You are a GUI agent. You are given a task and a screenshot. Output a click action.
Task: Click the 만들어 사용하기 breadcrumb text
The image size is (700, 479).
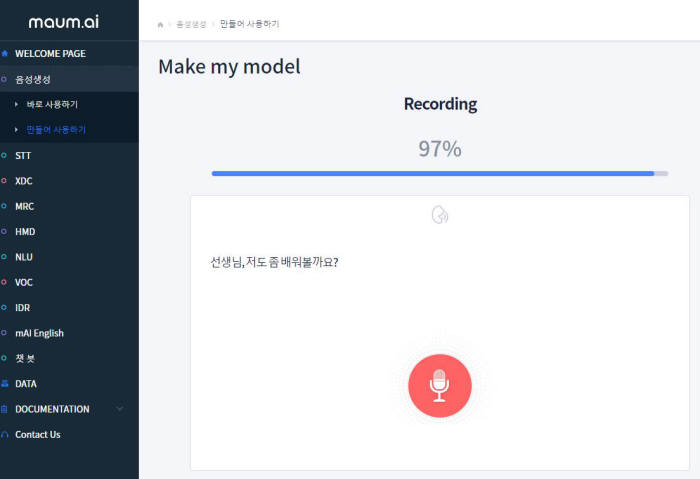tap(249, 24)
